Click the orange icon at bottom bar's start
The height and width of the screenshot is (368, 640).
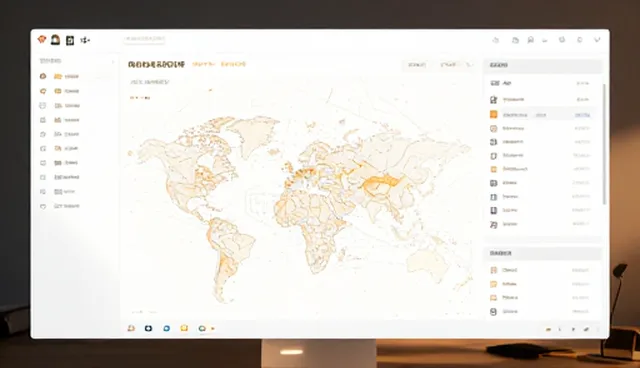click(x=131, y=328)
